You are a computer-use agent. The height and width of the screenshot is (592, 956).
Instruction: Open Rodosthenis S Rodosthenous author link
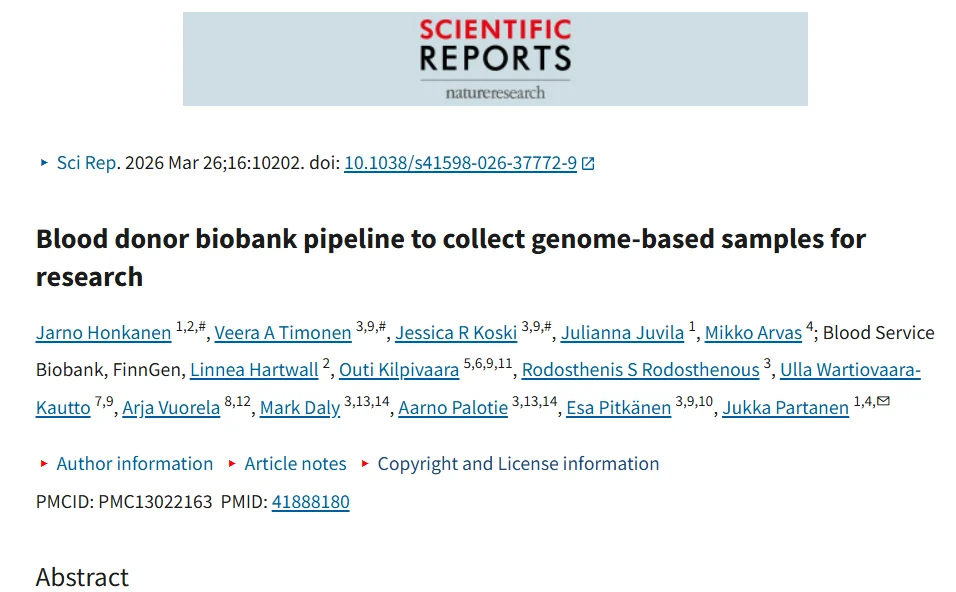click(x=640, y=370)
